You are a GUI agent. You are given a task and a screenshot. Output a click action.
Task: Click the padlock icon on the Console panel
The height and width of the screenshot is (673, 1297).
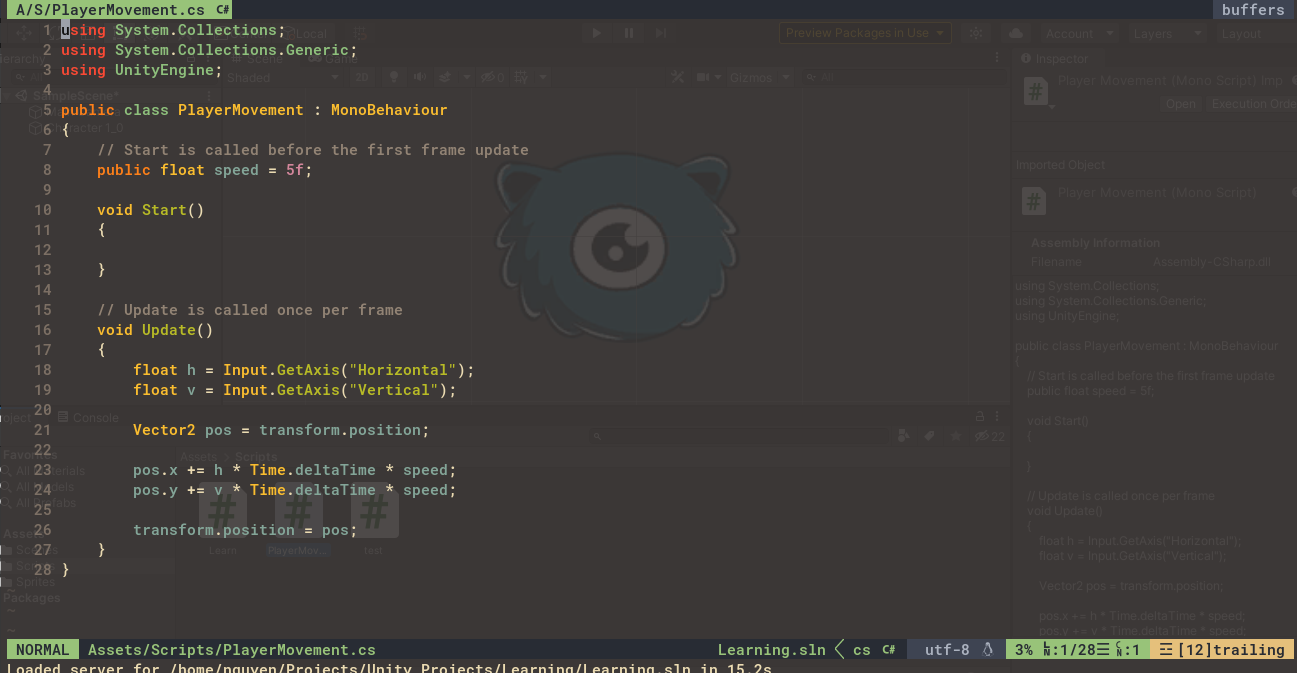pos(978,416)
